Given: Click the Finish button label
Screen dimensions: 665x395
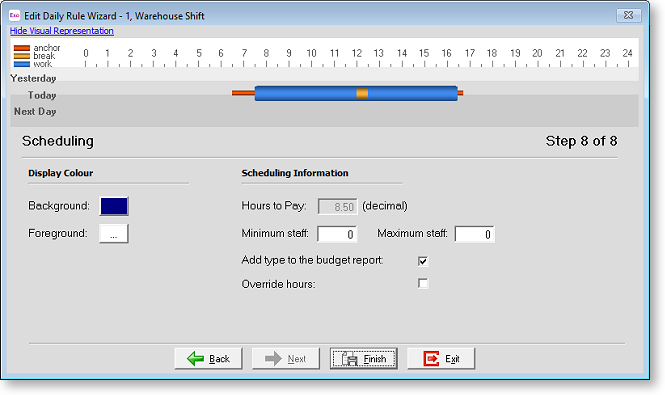Looking at the screenshot, I should pyautogui.click(x=375, y=359).
